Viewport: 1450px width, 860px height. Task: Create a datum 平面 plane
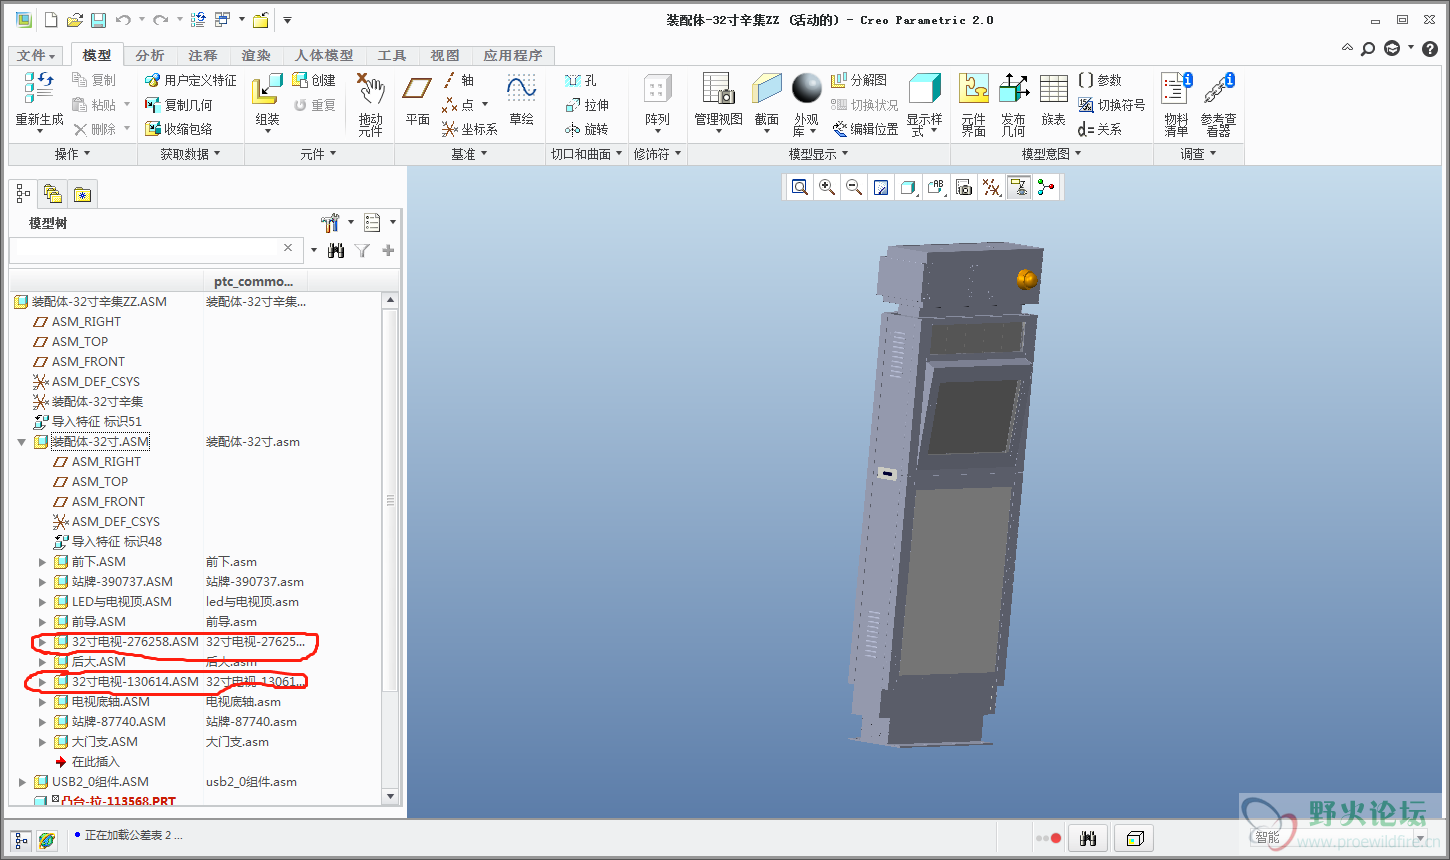point(417,99)
